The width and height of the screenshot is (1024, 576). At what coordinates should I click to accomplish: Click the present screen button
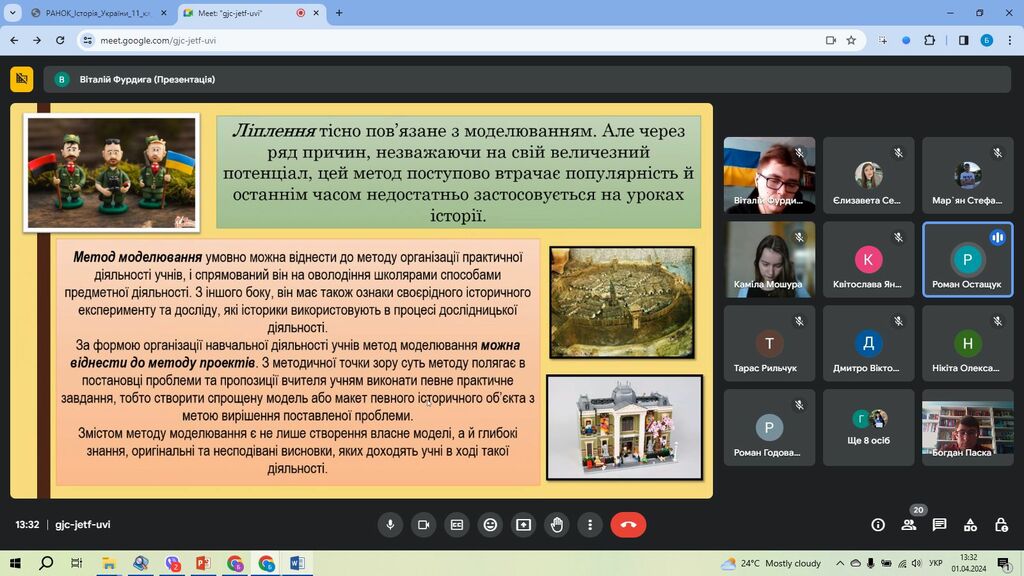523,524
